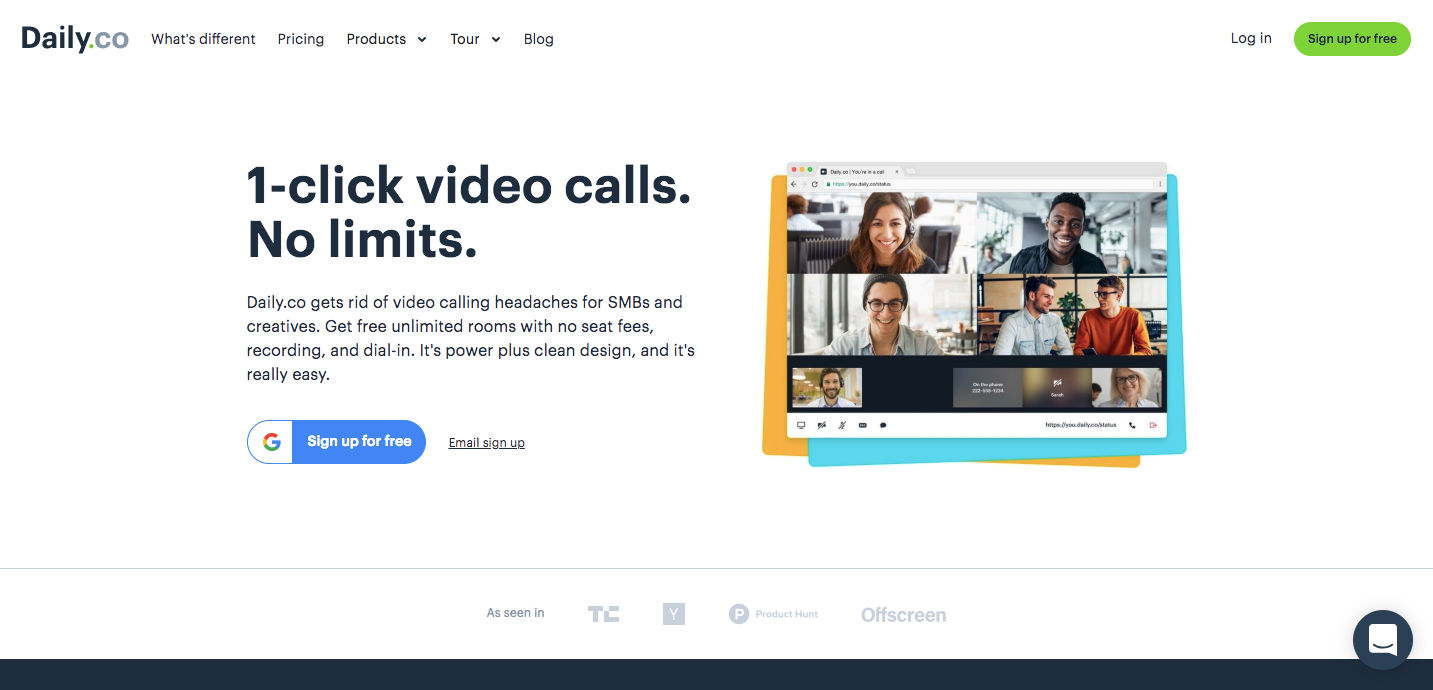The width and height of the screenshot is (1433, 690).
Task: Click the Offscreen logo
Action: point(904,615)
